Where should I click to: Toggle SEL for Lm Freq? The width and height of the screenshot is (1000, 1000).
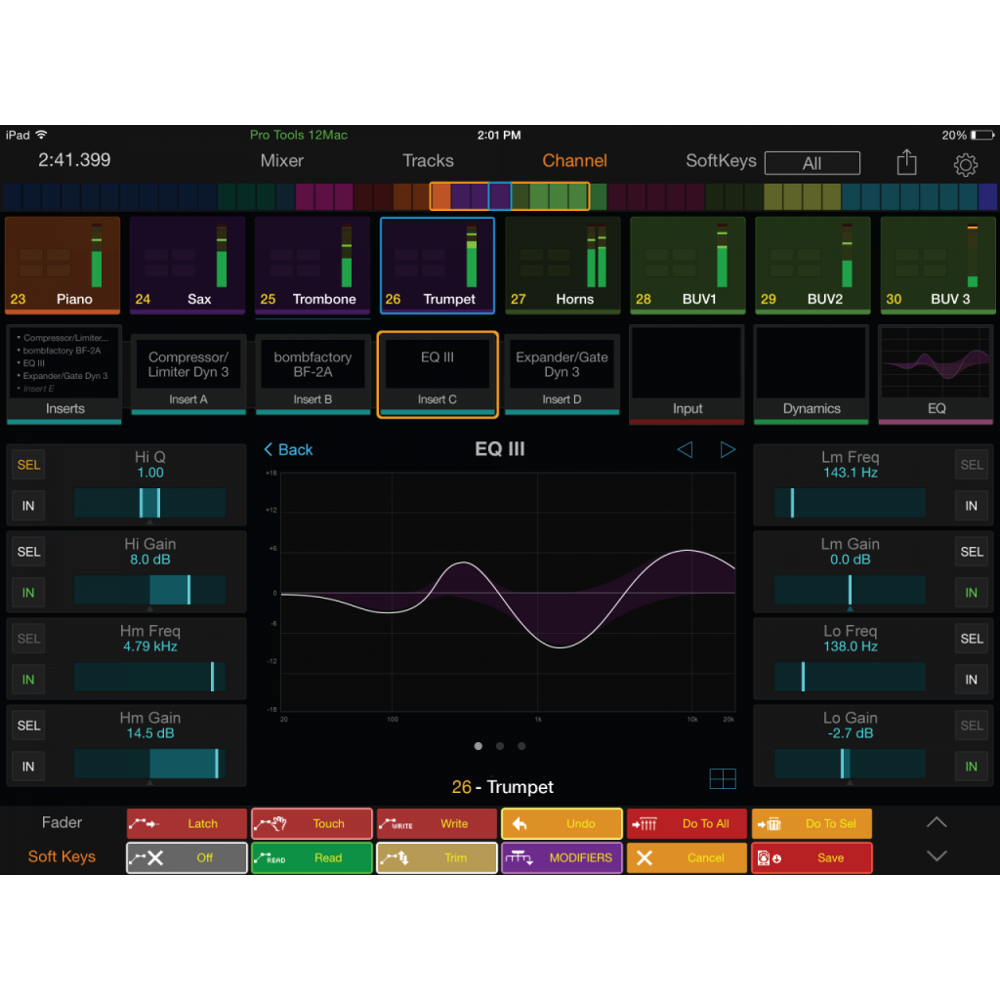pyautogui.click(x=971, y=465)
